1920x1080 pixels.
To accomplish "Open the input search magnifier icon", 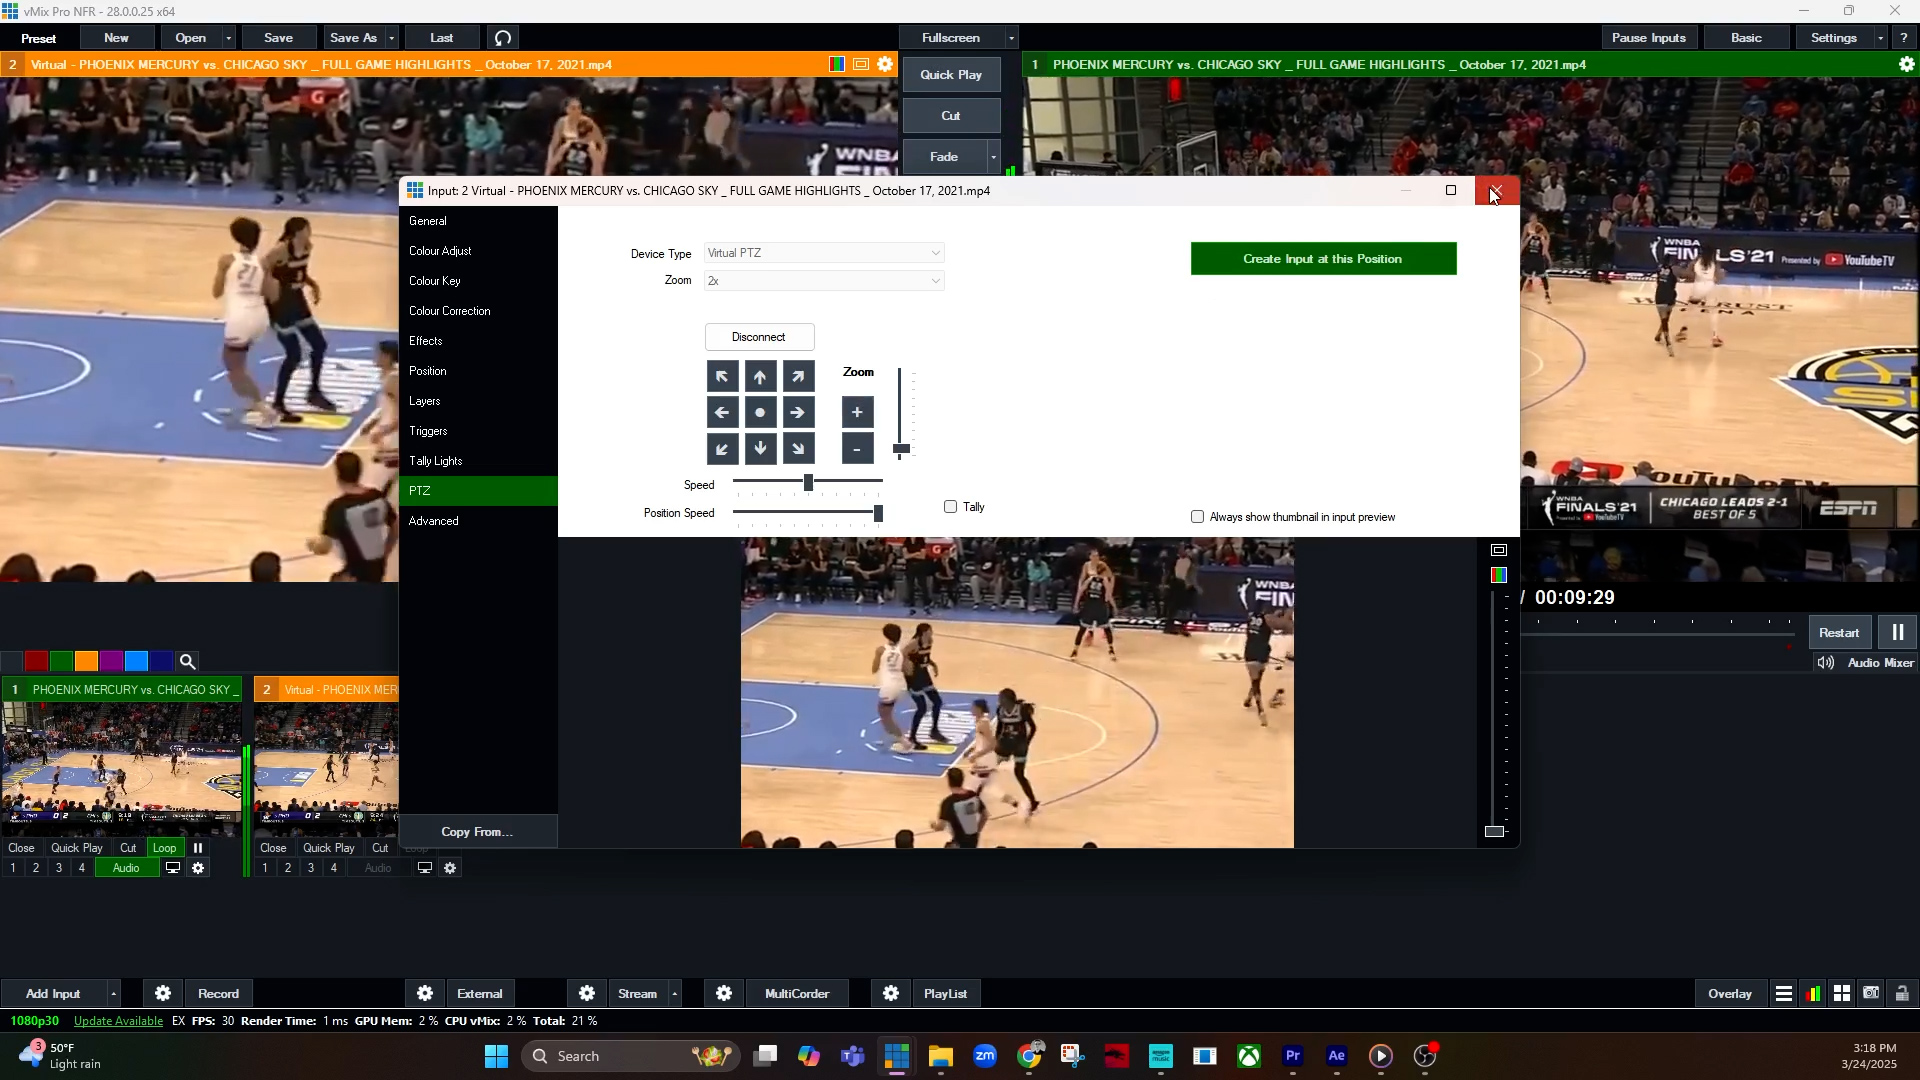I will click(x=187, y=661).
